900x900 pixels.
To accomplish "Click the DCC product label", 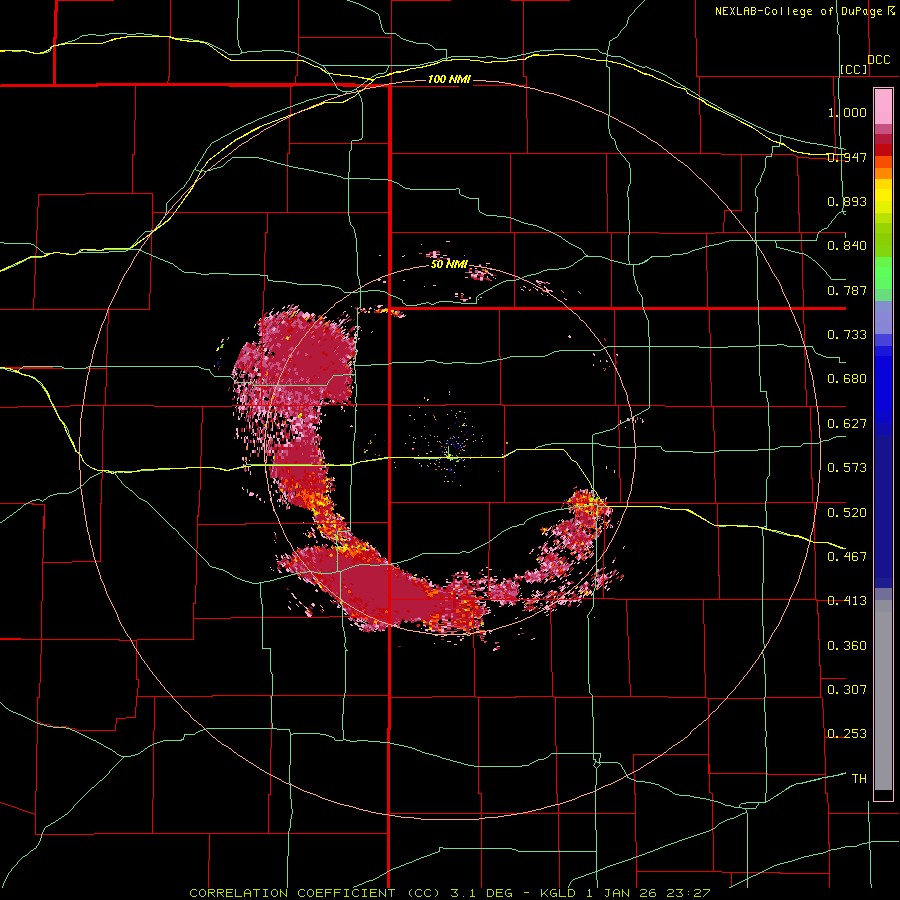I will tap(879, 60).
